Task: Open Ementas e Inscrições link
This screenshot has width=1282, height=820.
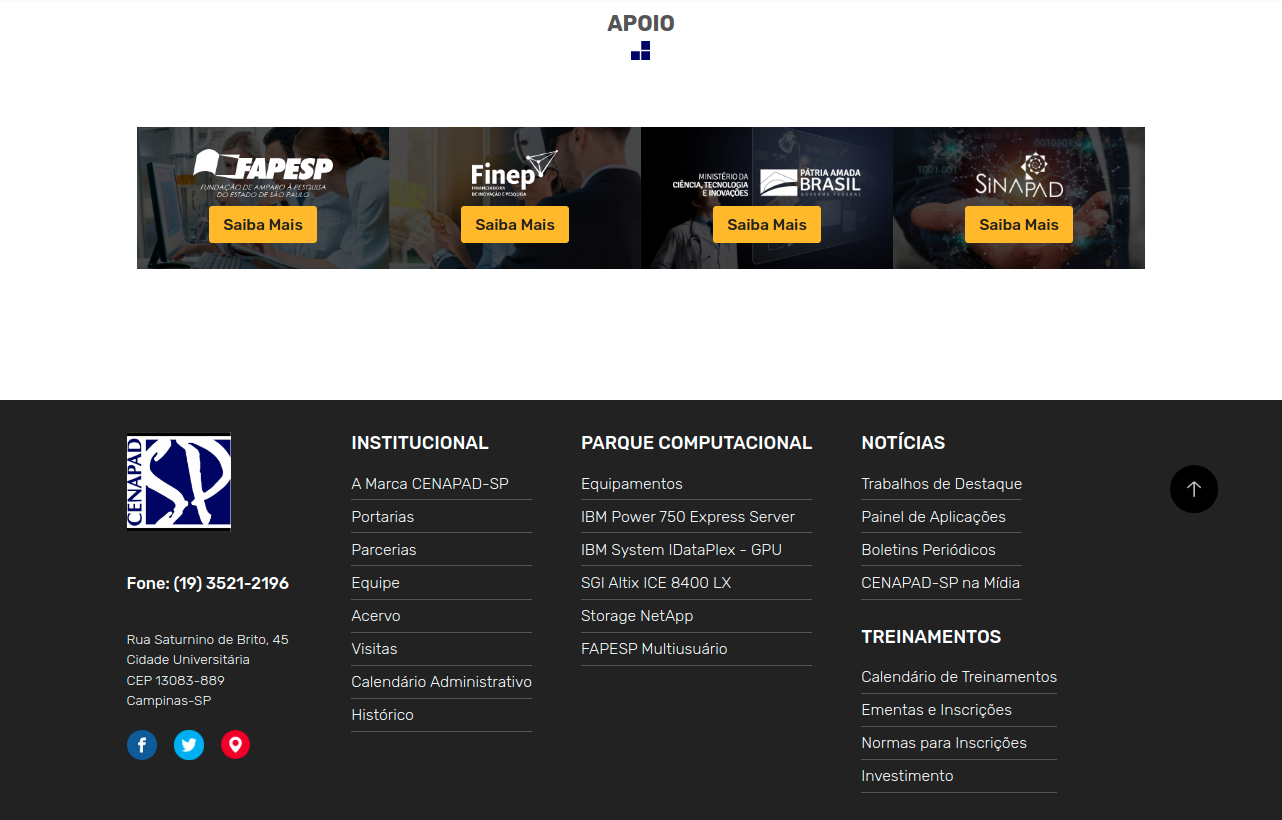Action: tap(937, 710)
